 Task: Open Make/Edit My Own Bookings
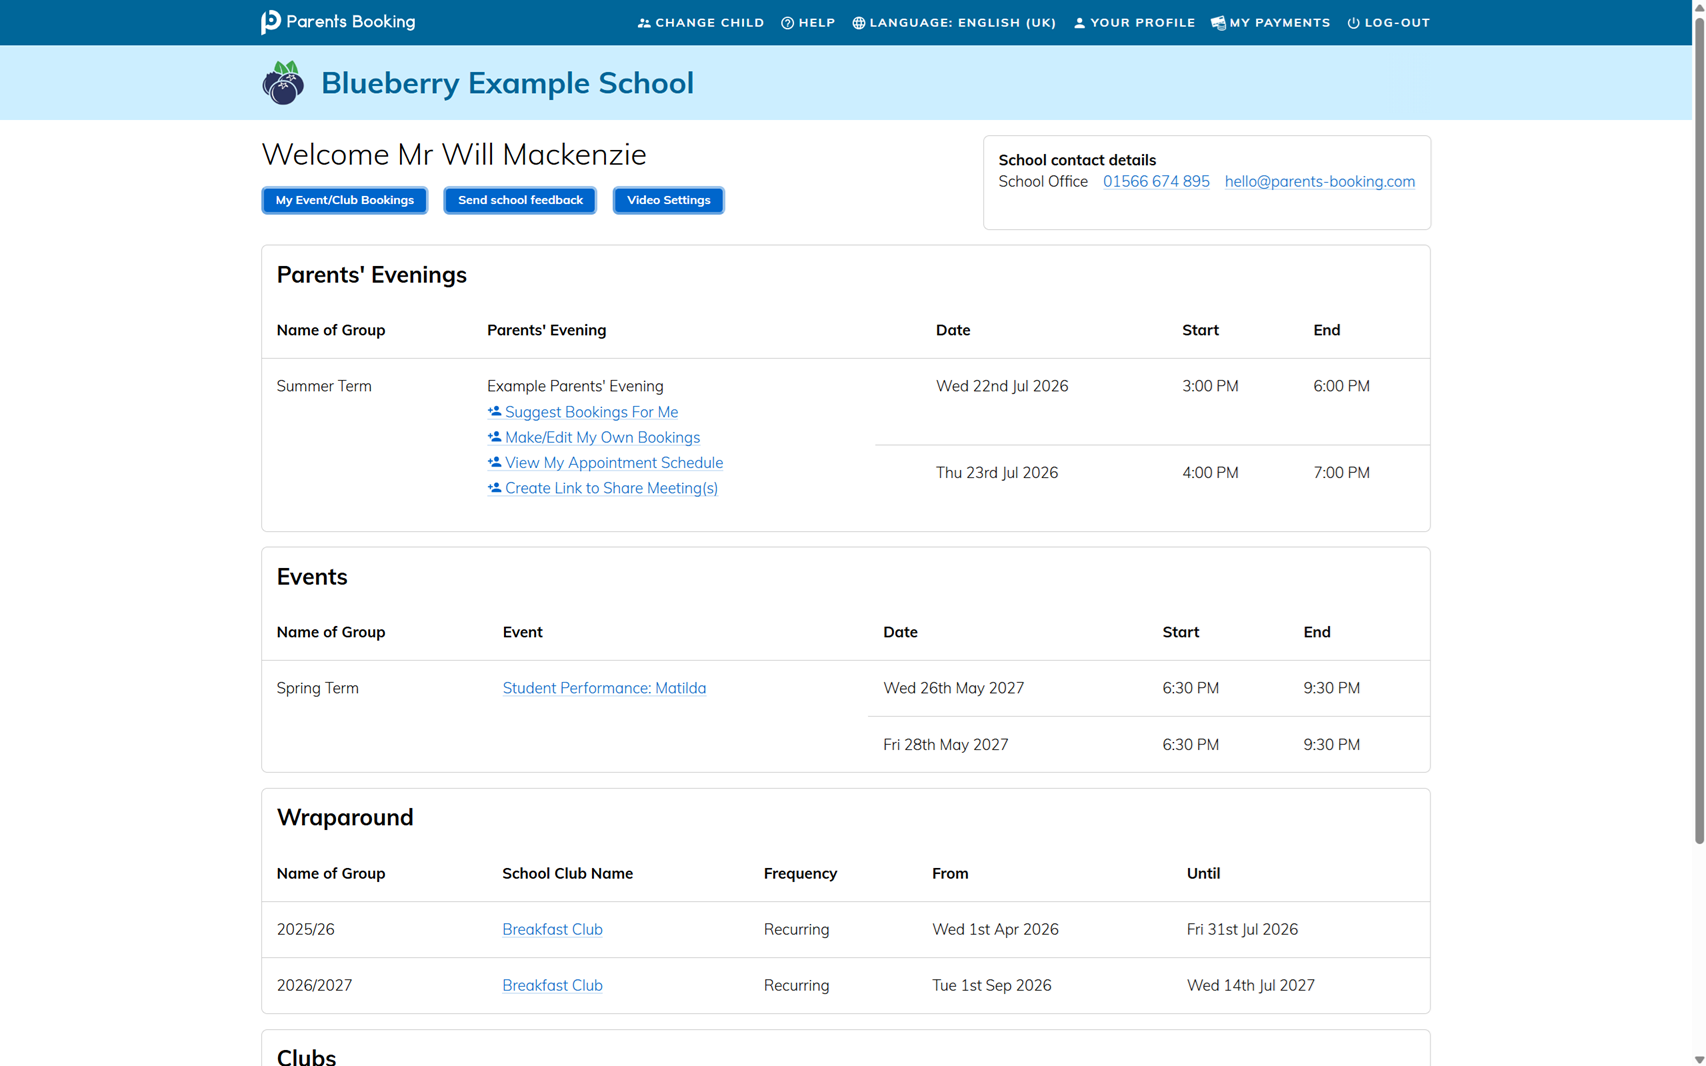602,437
